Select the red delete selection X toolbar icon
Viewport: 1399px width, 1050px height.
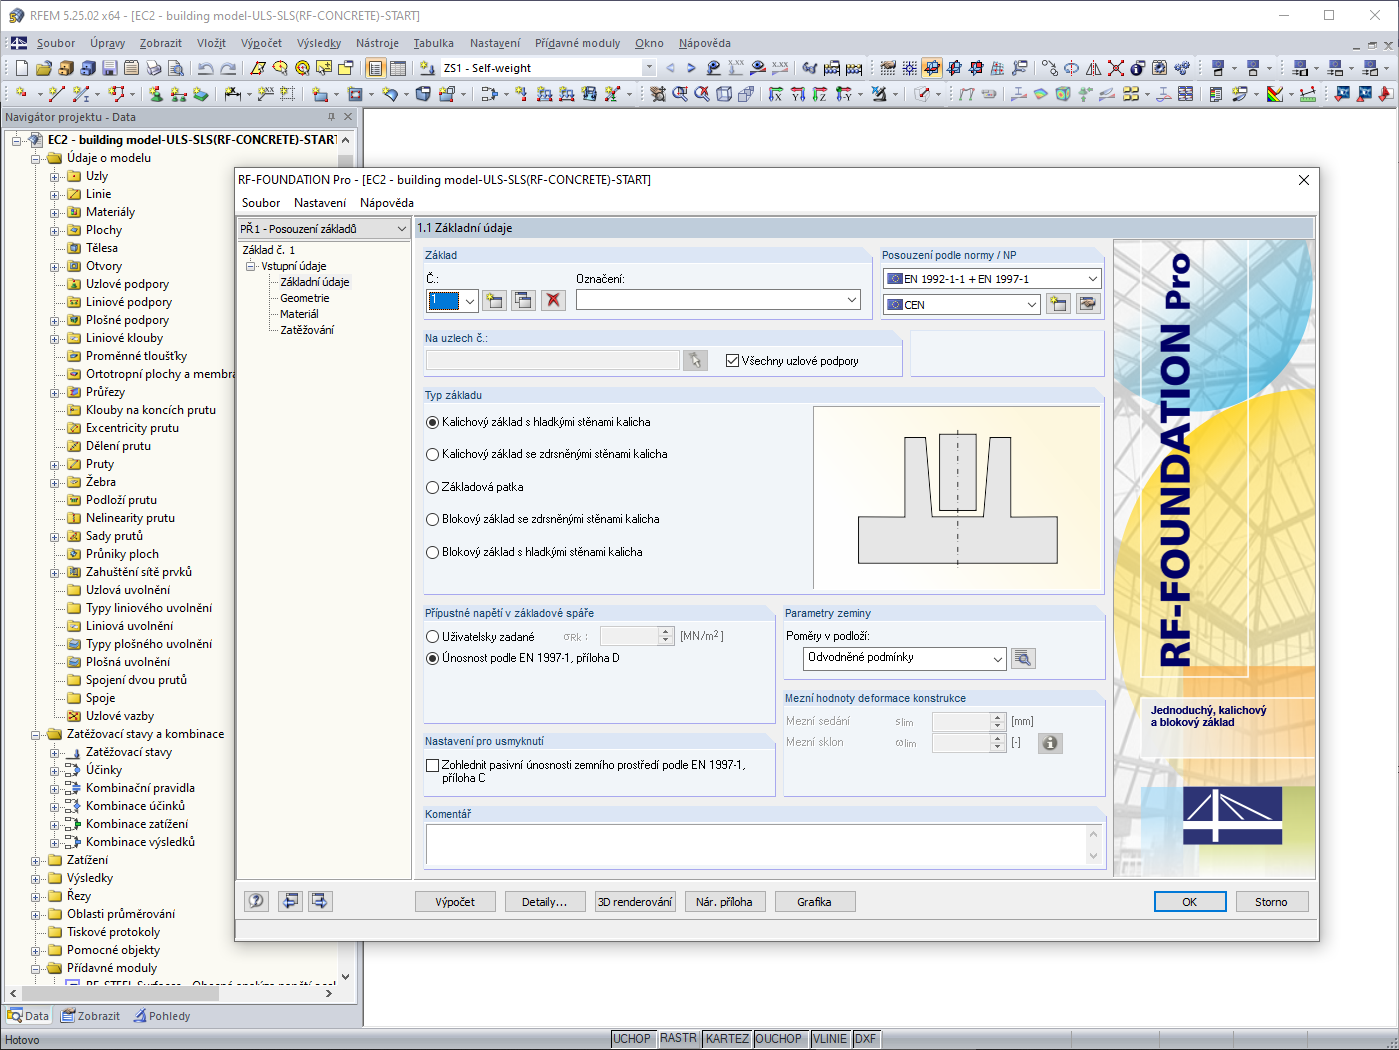coord(1116,68)
